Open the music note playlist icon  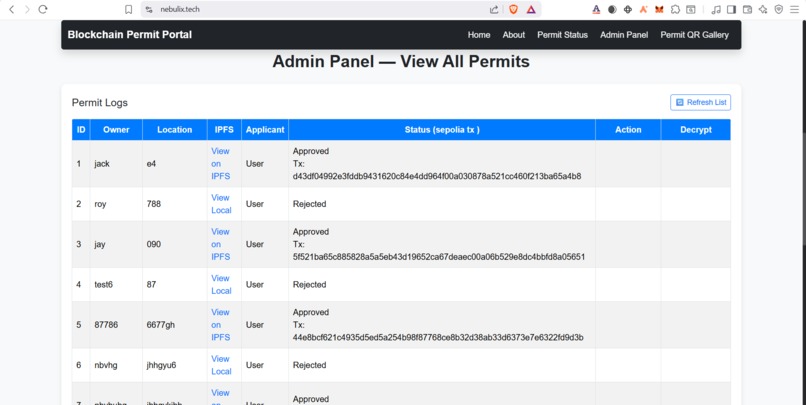(x=716, y=9)
